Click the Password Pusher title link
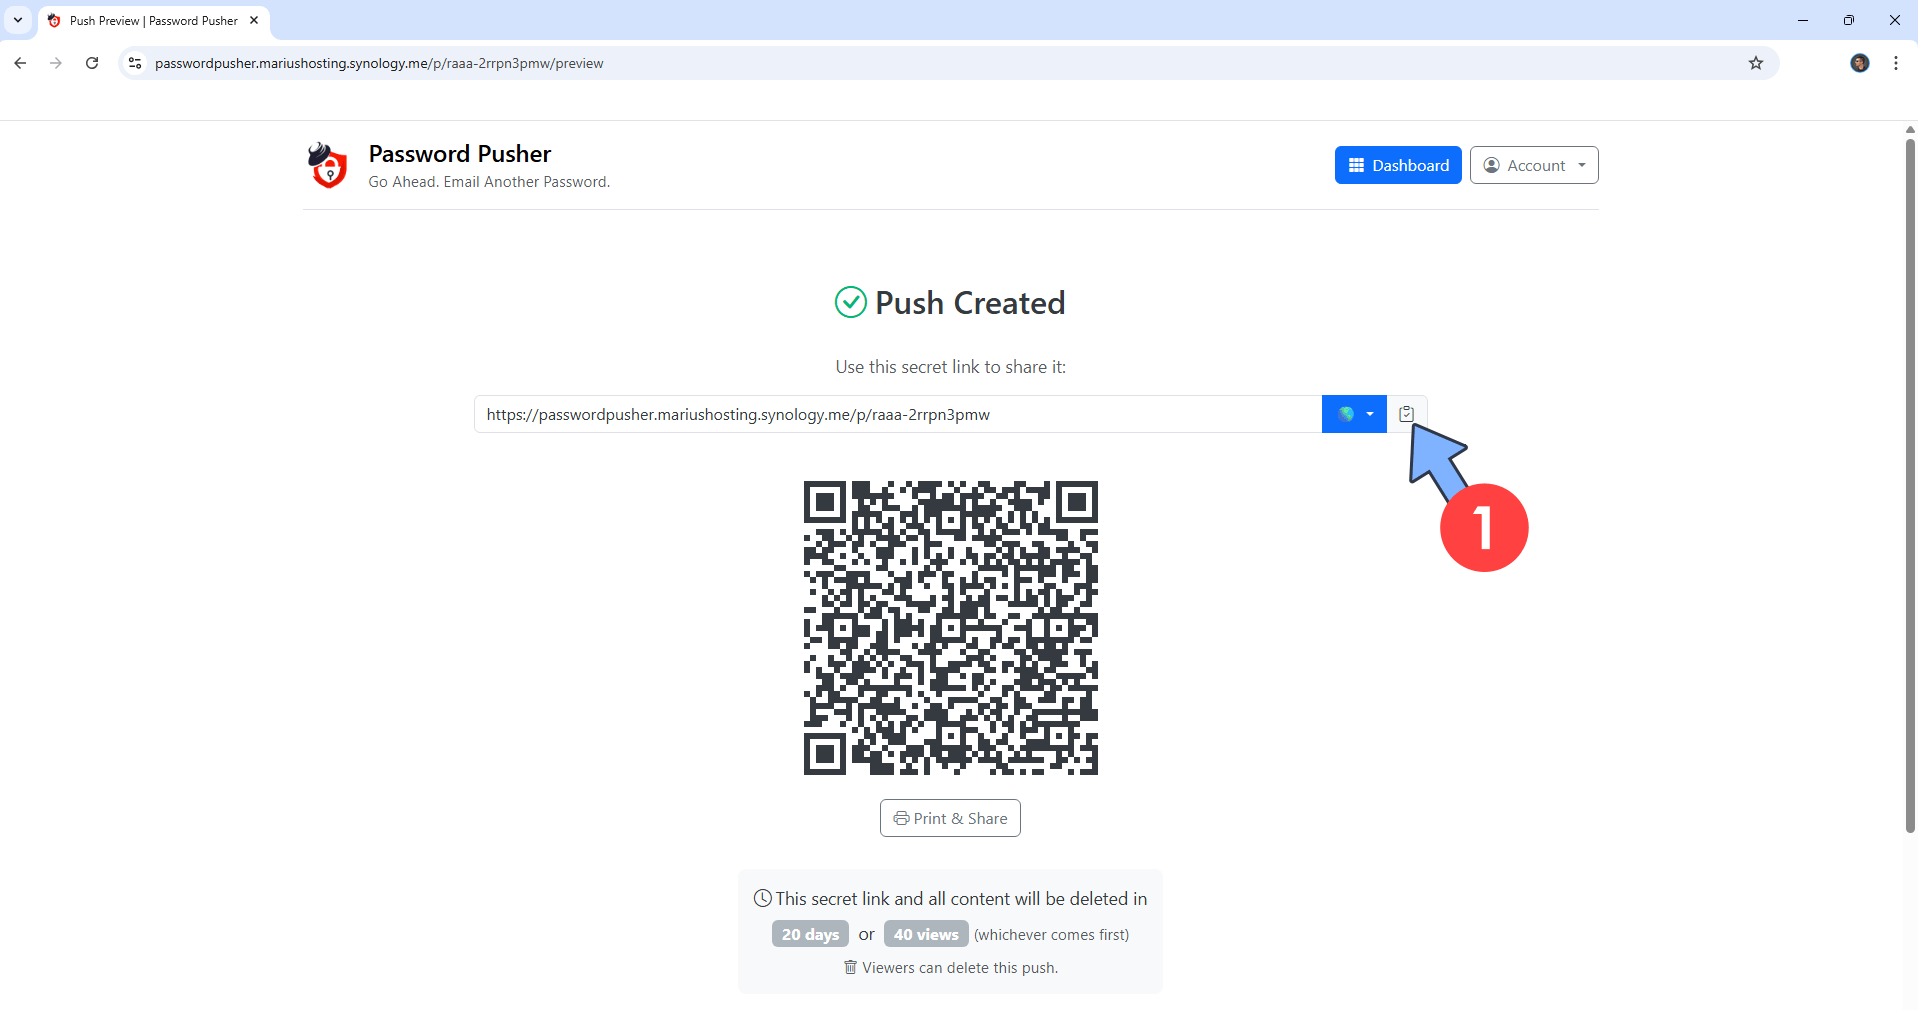The height and width of the screenshot is (1010, 1918). tap(459, 154)
